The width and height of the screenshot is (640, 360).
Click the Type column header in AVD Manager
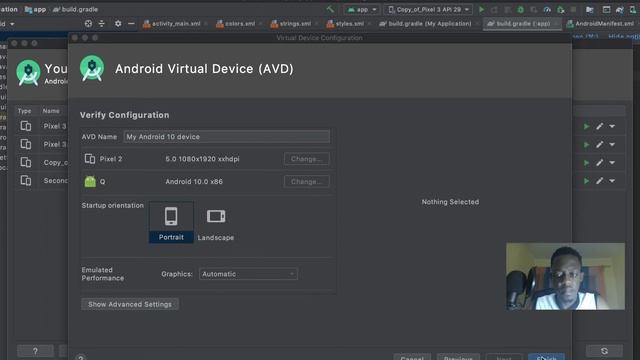click(x=24, y=111)
